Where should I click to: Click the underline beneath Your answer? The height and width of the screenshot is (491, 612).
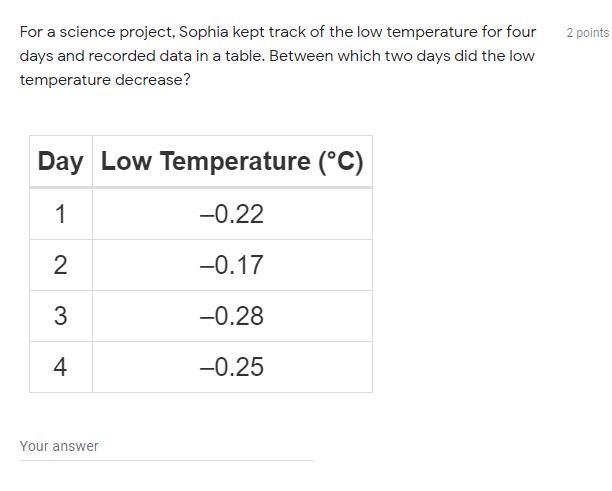166,460
